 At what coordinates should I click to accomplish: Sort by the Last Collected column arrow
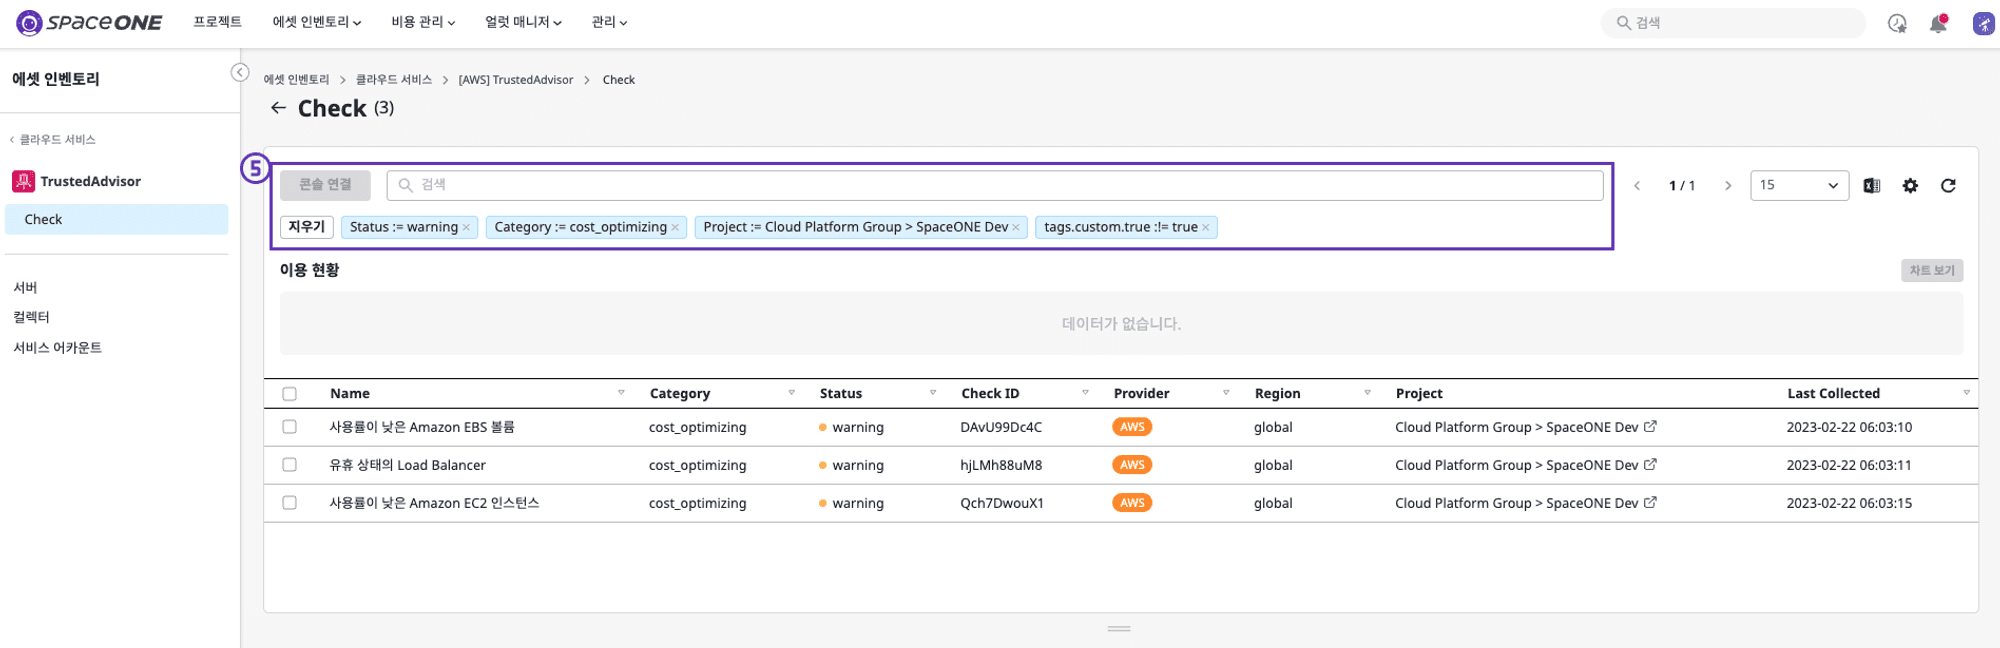click(x=1966, y=393)
